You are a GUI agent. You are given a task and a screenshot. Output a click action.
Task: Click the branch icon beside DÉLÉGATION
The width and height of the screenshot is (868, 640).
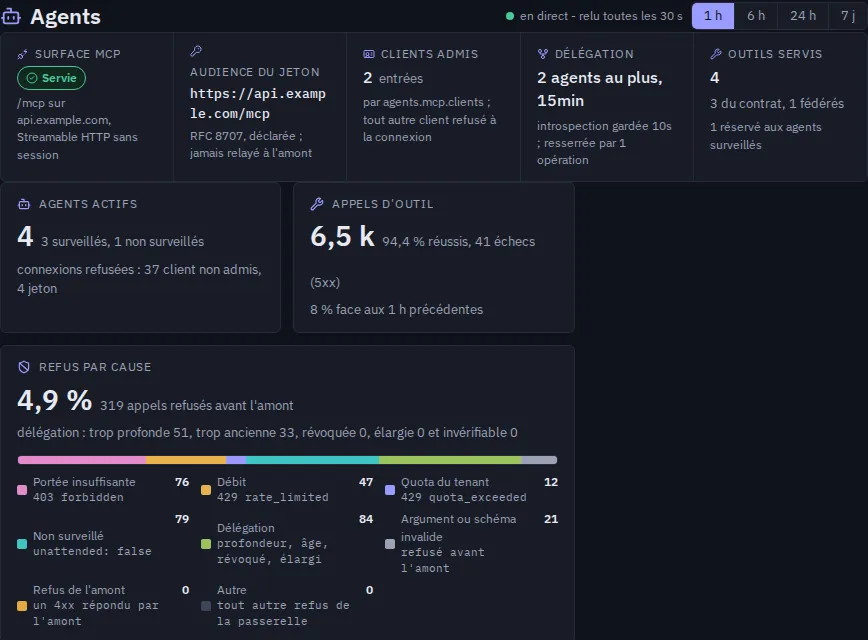click(542, 54)
